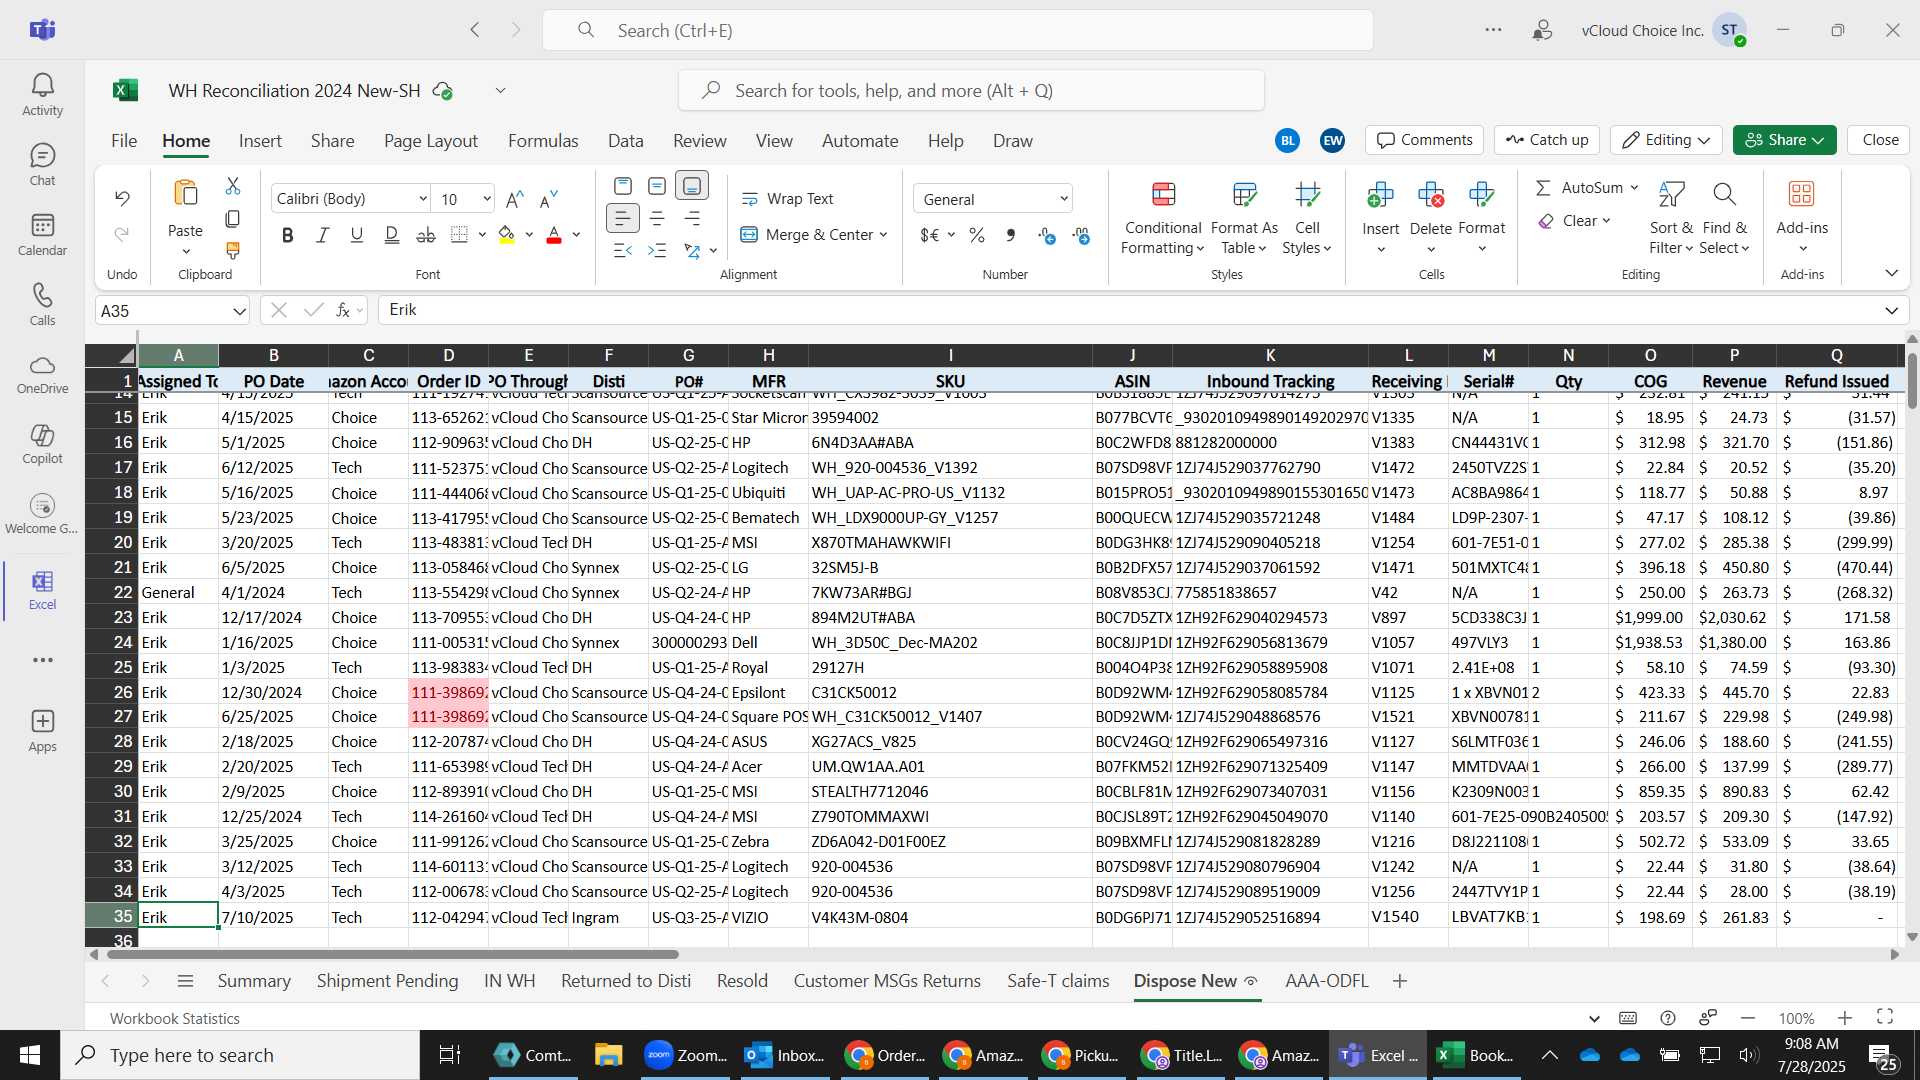Viewport: 1920px width, 1080px height.
Task: Click the Undo arrow icon
Action: pos(122,198)
